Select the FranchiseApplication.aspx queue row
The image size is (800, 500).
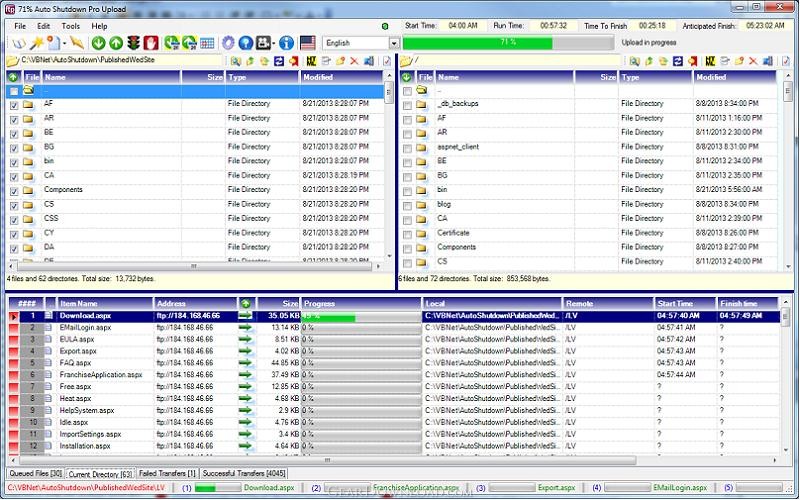point(394,375)
